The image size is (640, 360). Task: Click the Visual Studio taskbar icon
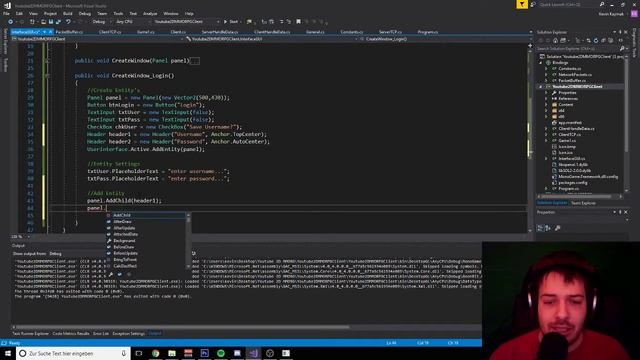tap(253, 353)
